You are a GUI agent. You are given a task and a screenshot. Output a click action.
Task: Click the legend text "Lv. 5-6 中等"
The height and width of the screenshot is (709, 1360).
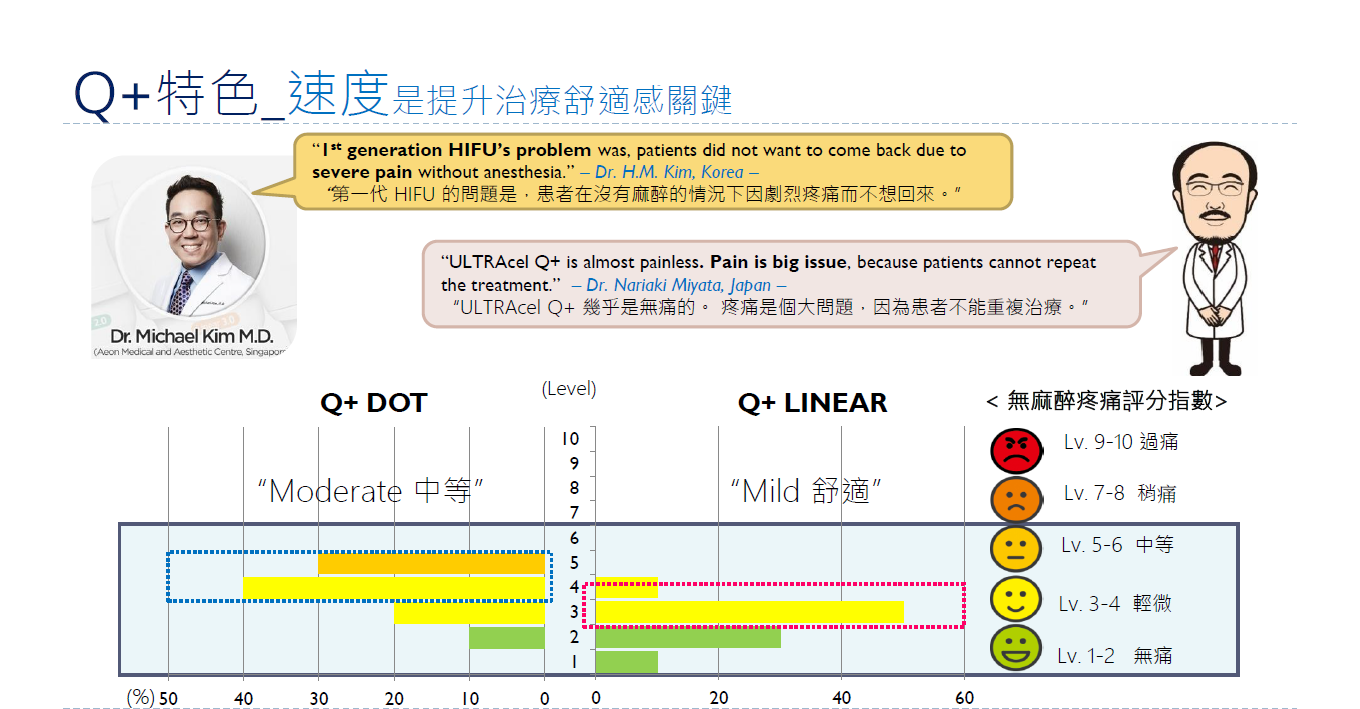tap(1117, 545)
